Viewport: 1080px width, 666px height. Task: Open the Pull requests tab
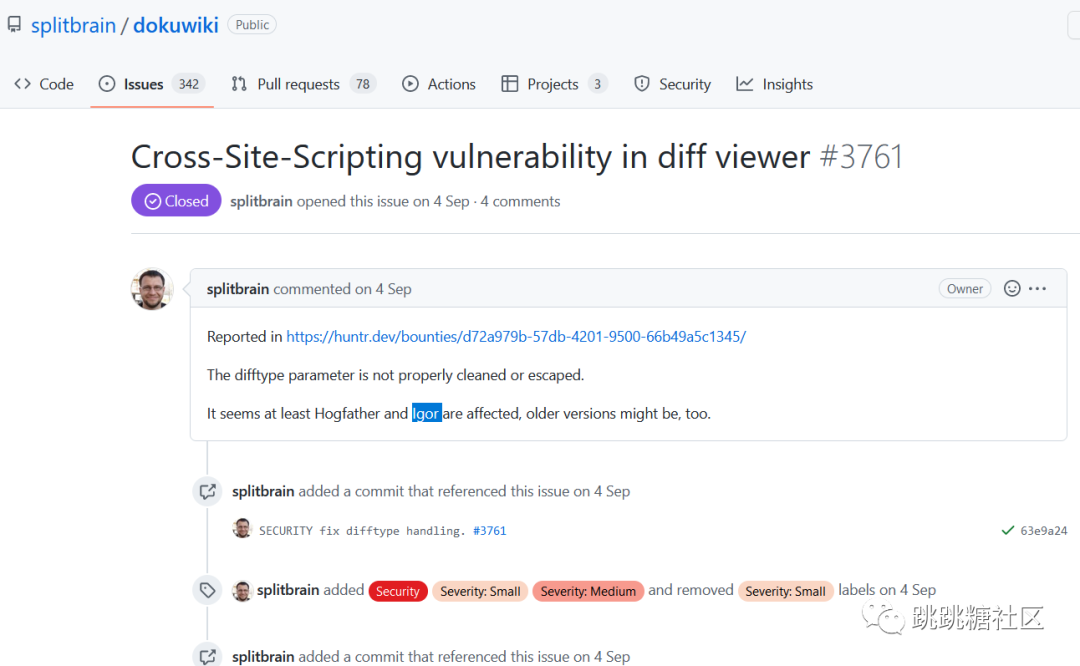(x=303, y=84)
